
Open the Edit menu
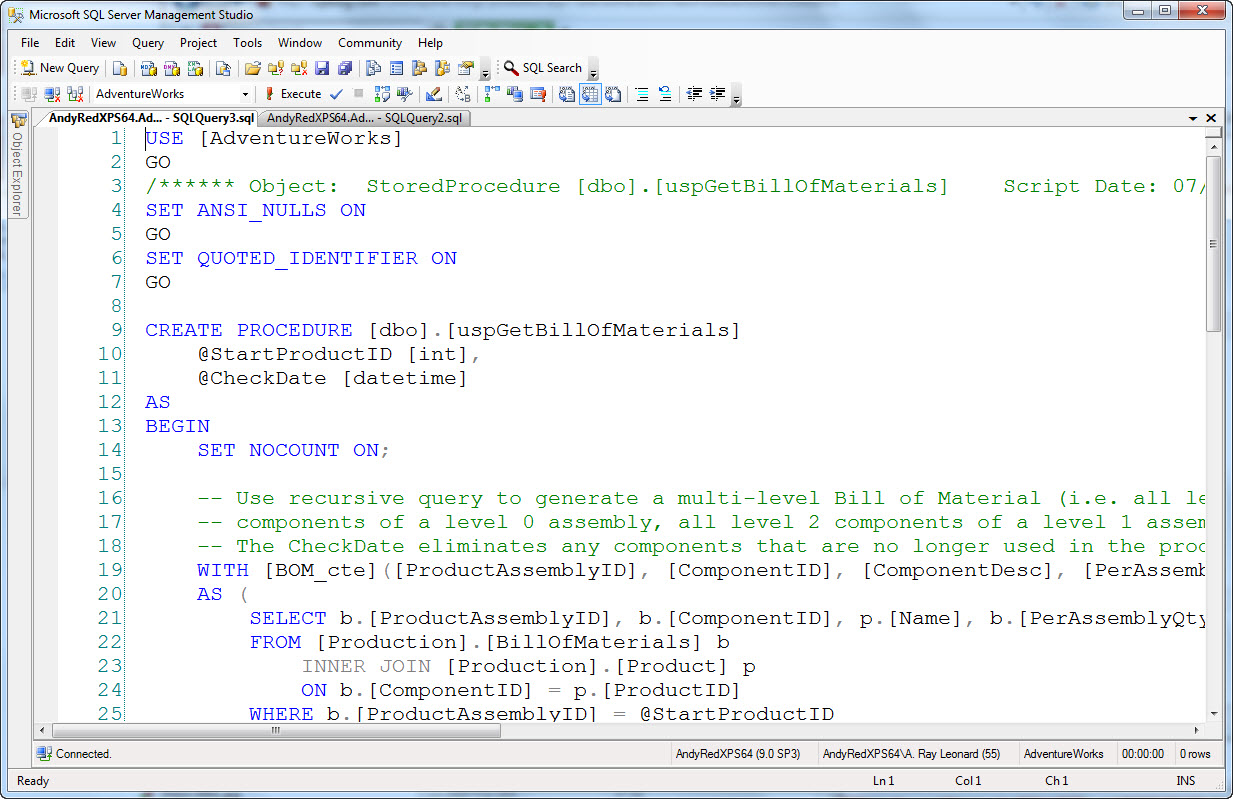[65, 43]
